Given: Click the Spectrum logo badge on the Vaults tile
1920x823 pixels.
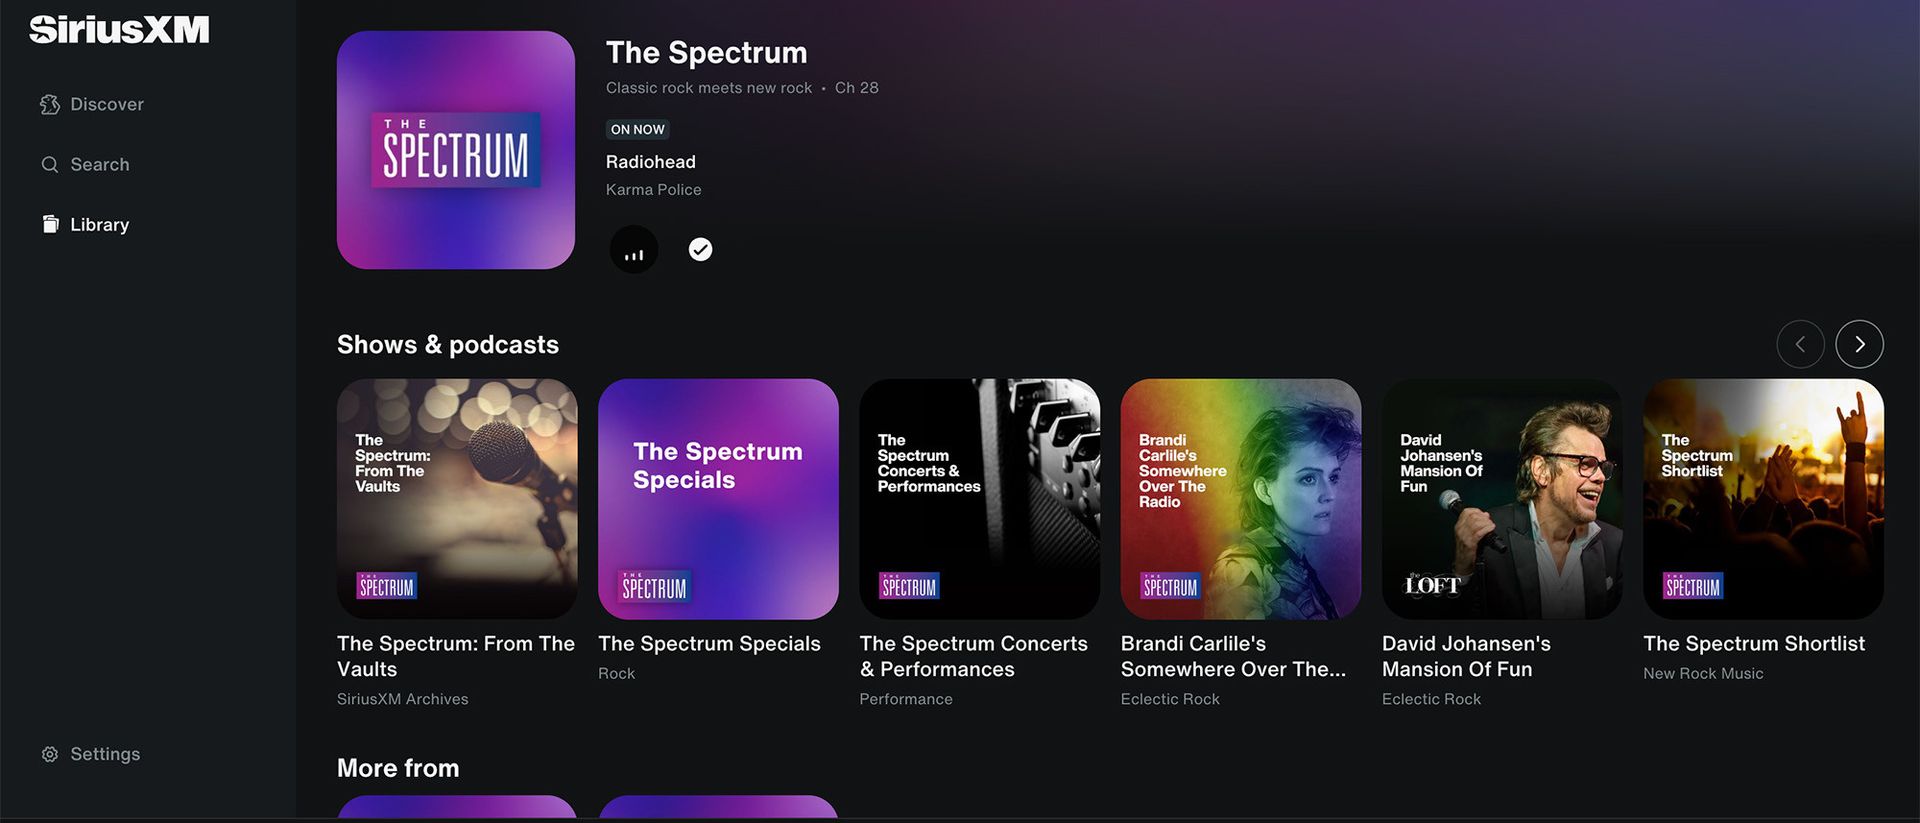Looking at the screenshot, I should click(x=386, y=587).
